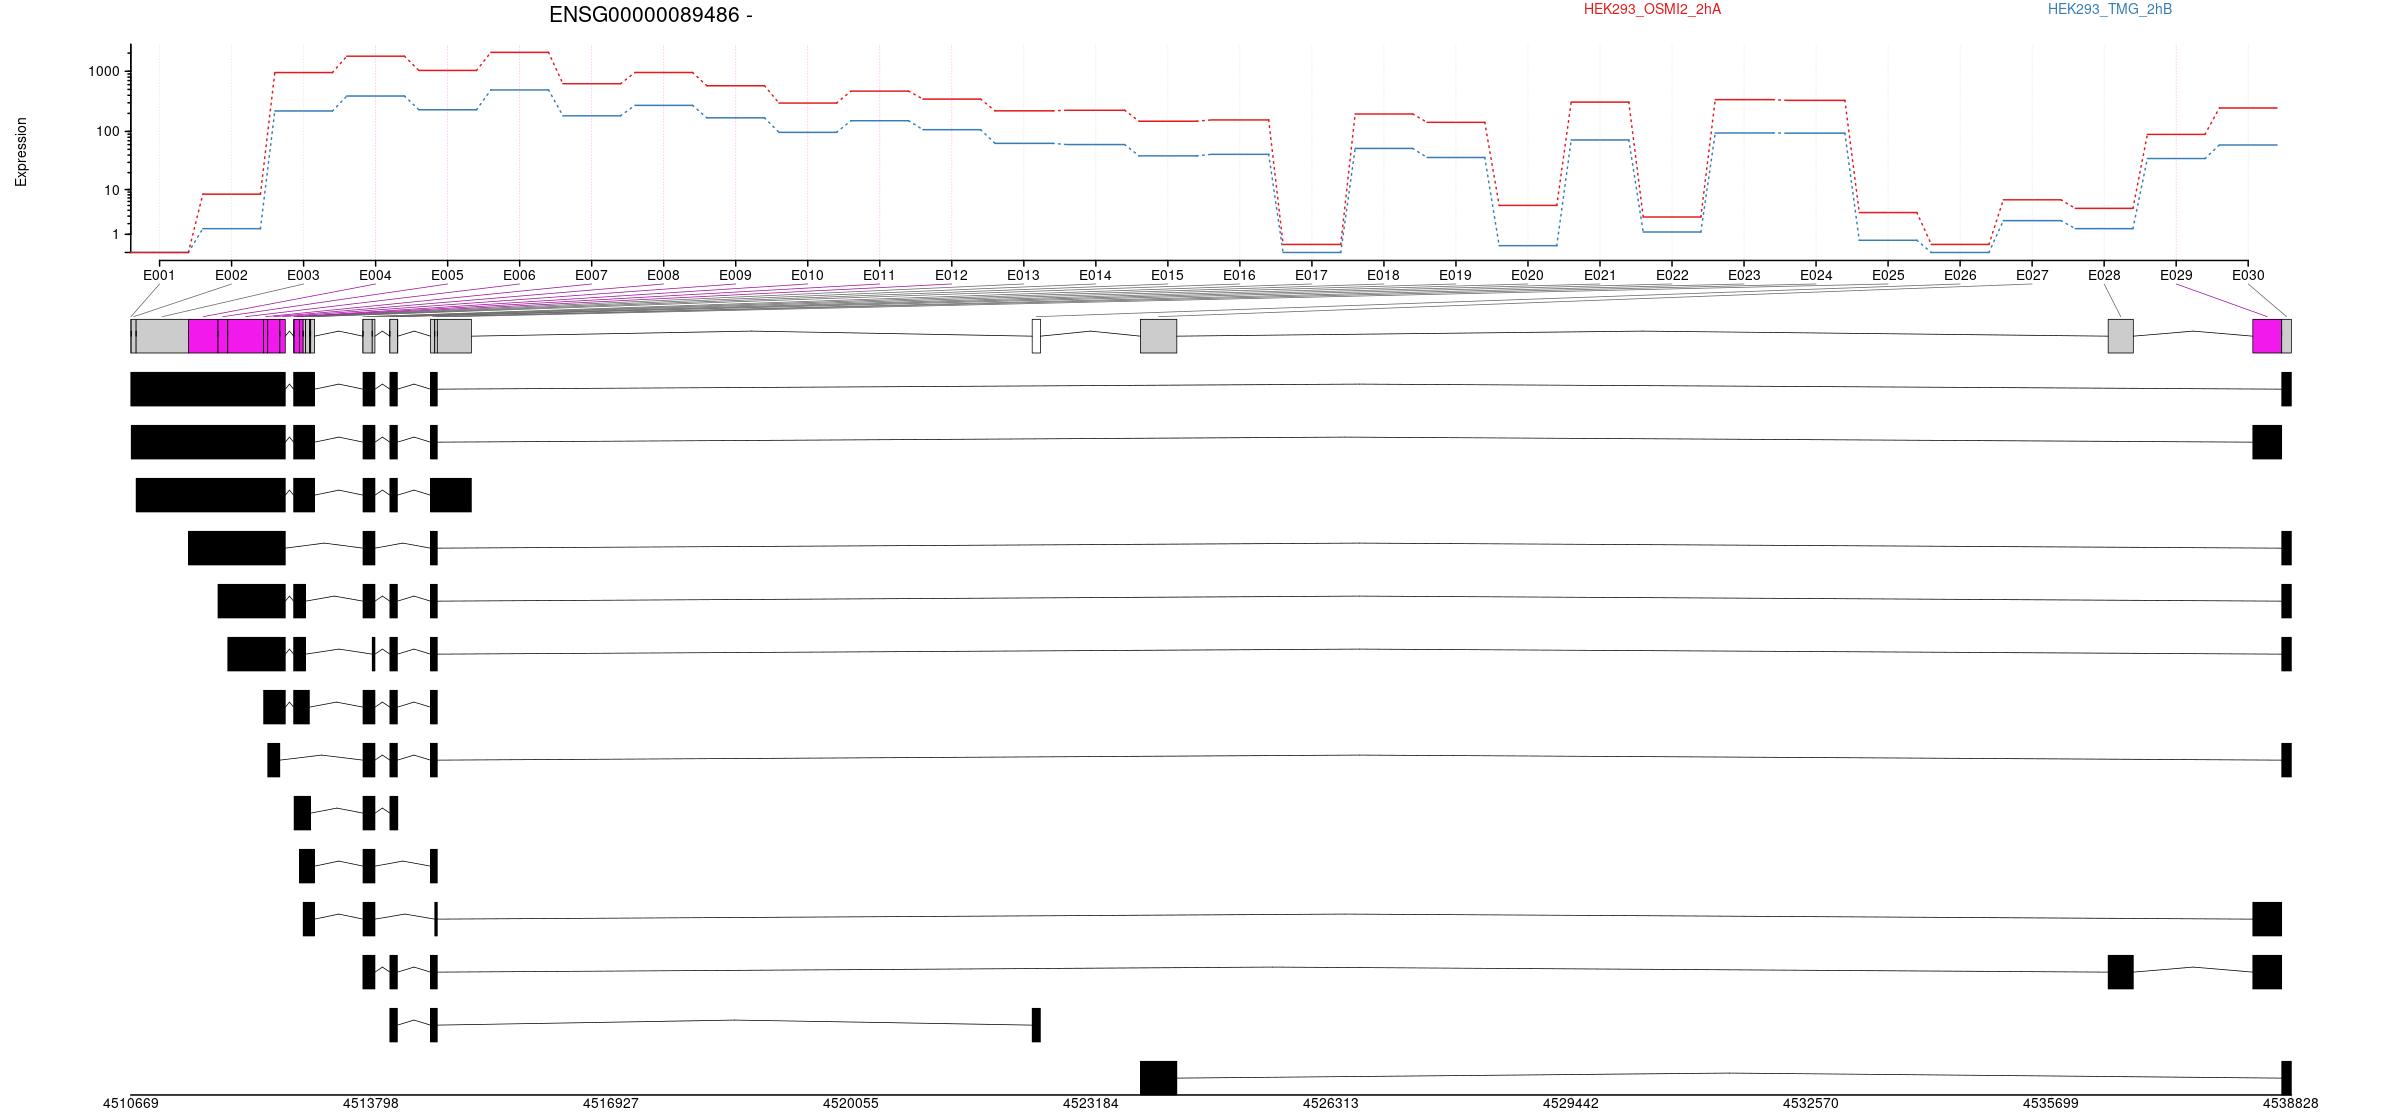This screenshot has height=1120, width=2400.
Task: Click exon bin label E028
Action: tap(2104, 275)
